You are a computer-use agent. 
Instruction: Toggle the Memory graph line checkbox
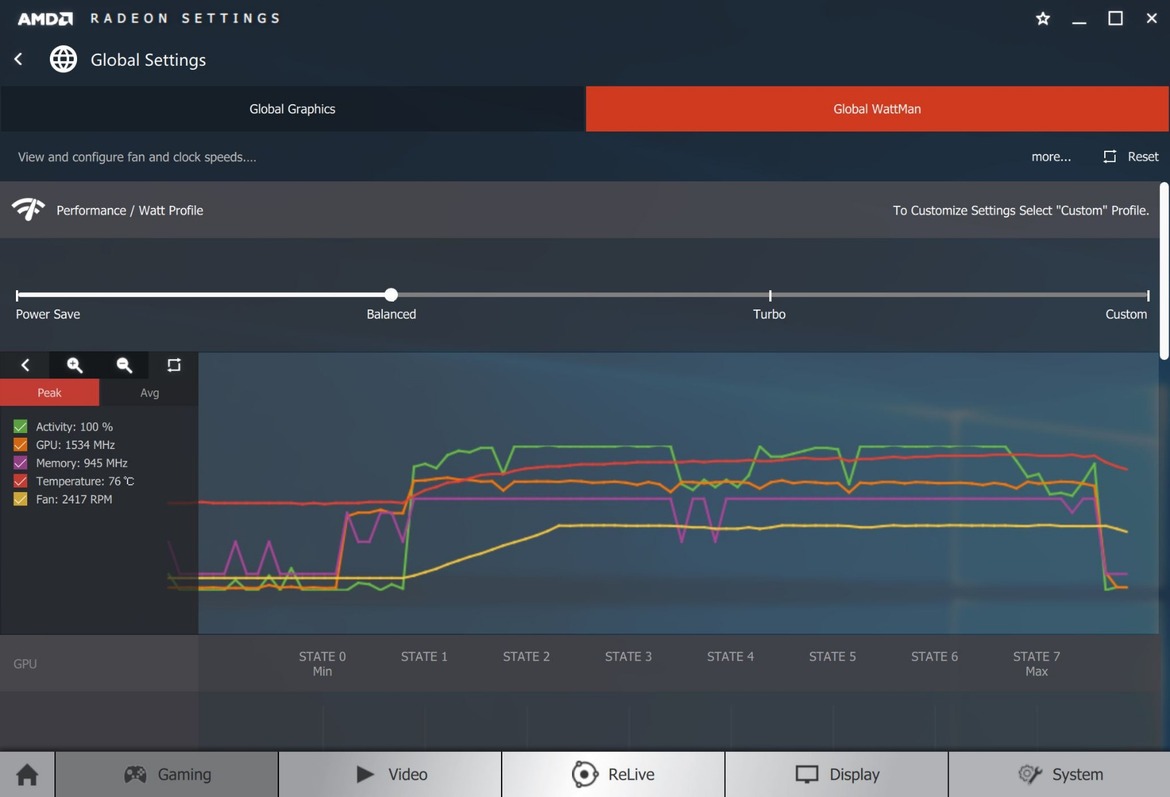tap(20, 463)
